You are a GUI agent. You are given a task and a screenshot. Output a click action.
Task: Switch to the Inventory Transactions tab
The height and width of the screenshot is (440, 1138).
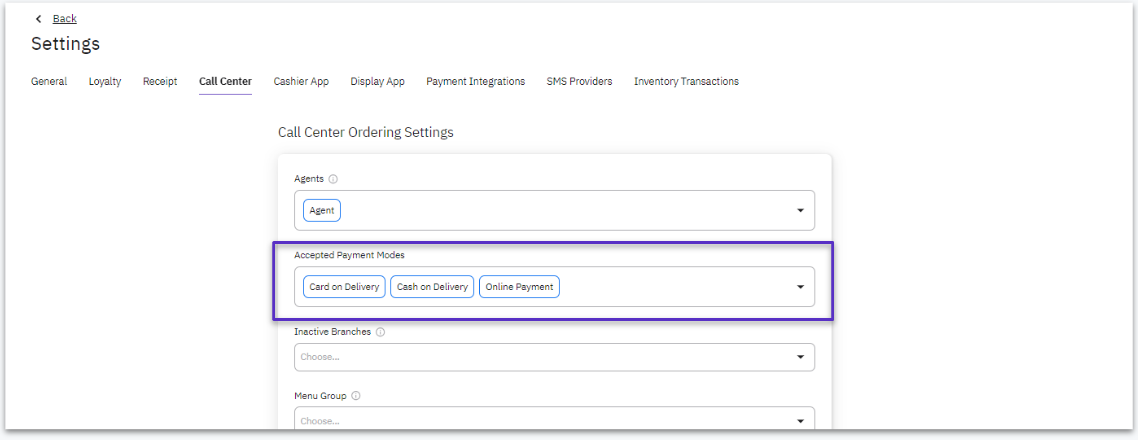coord(687,81)
